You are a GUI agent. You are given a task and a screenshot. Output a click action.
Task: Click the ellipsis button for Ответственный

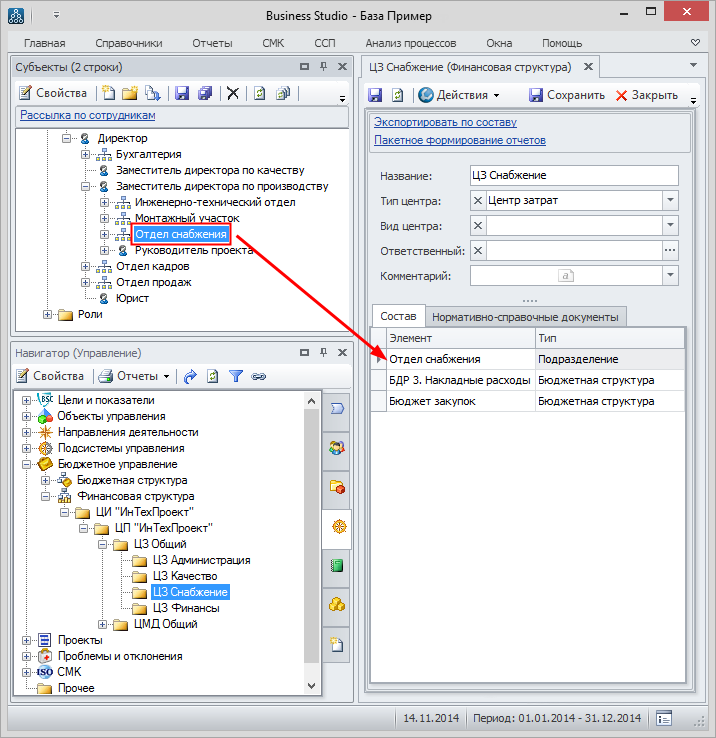pos(670,250)
